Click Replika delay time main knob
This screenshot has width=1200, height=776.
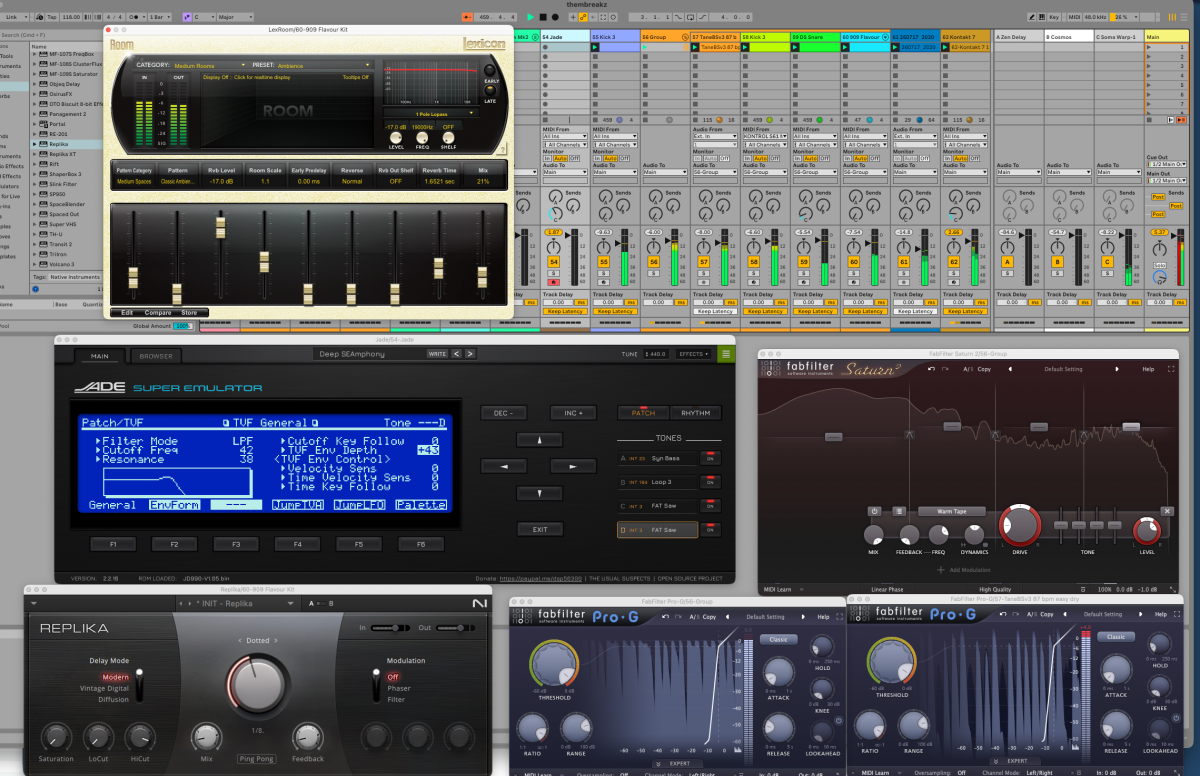[x=258, y=687]
